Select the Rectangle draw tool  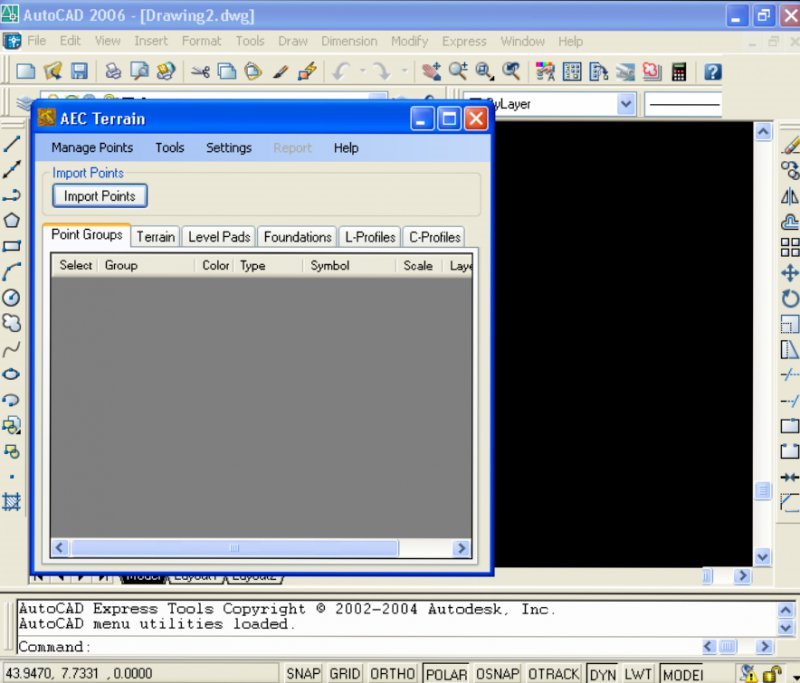click(12, 246)
